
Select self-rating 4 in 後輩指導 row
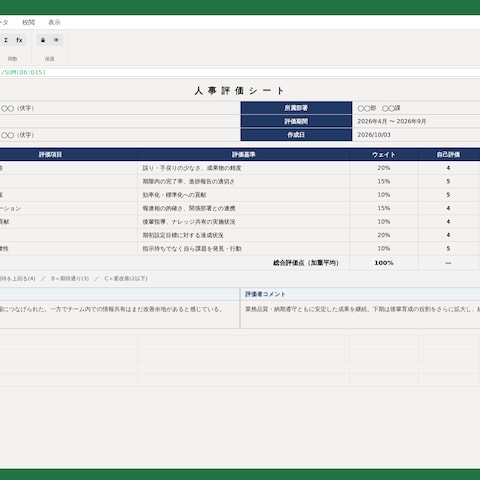pyautogui.click(x=448, y=222)
